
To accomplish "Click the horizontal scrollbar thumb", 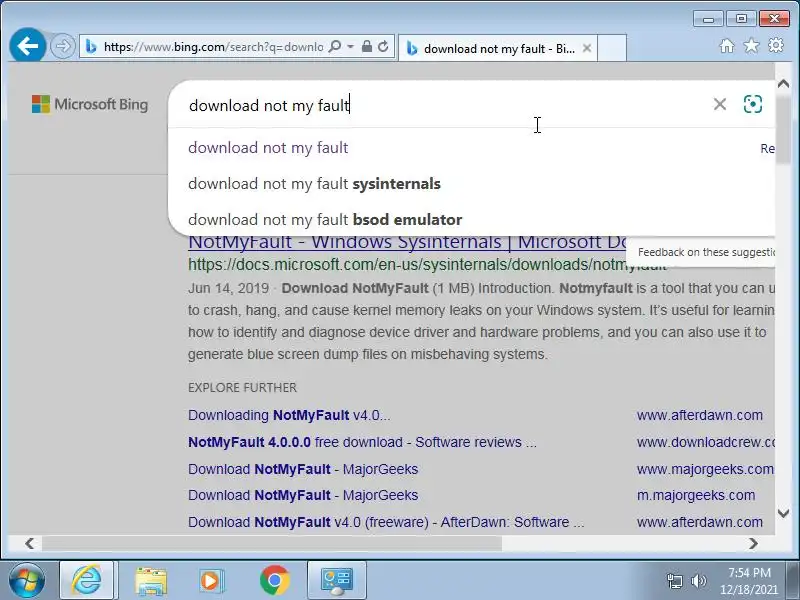I will (x=272, y=544).
